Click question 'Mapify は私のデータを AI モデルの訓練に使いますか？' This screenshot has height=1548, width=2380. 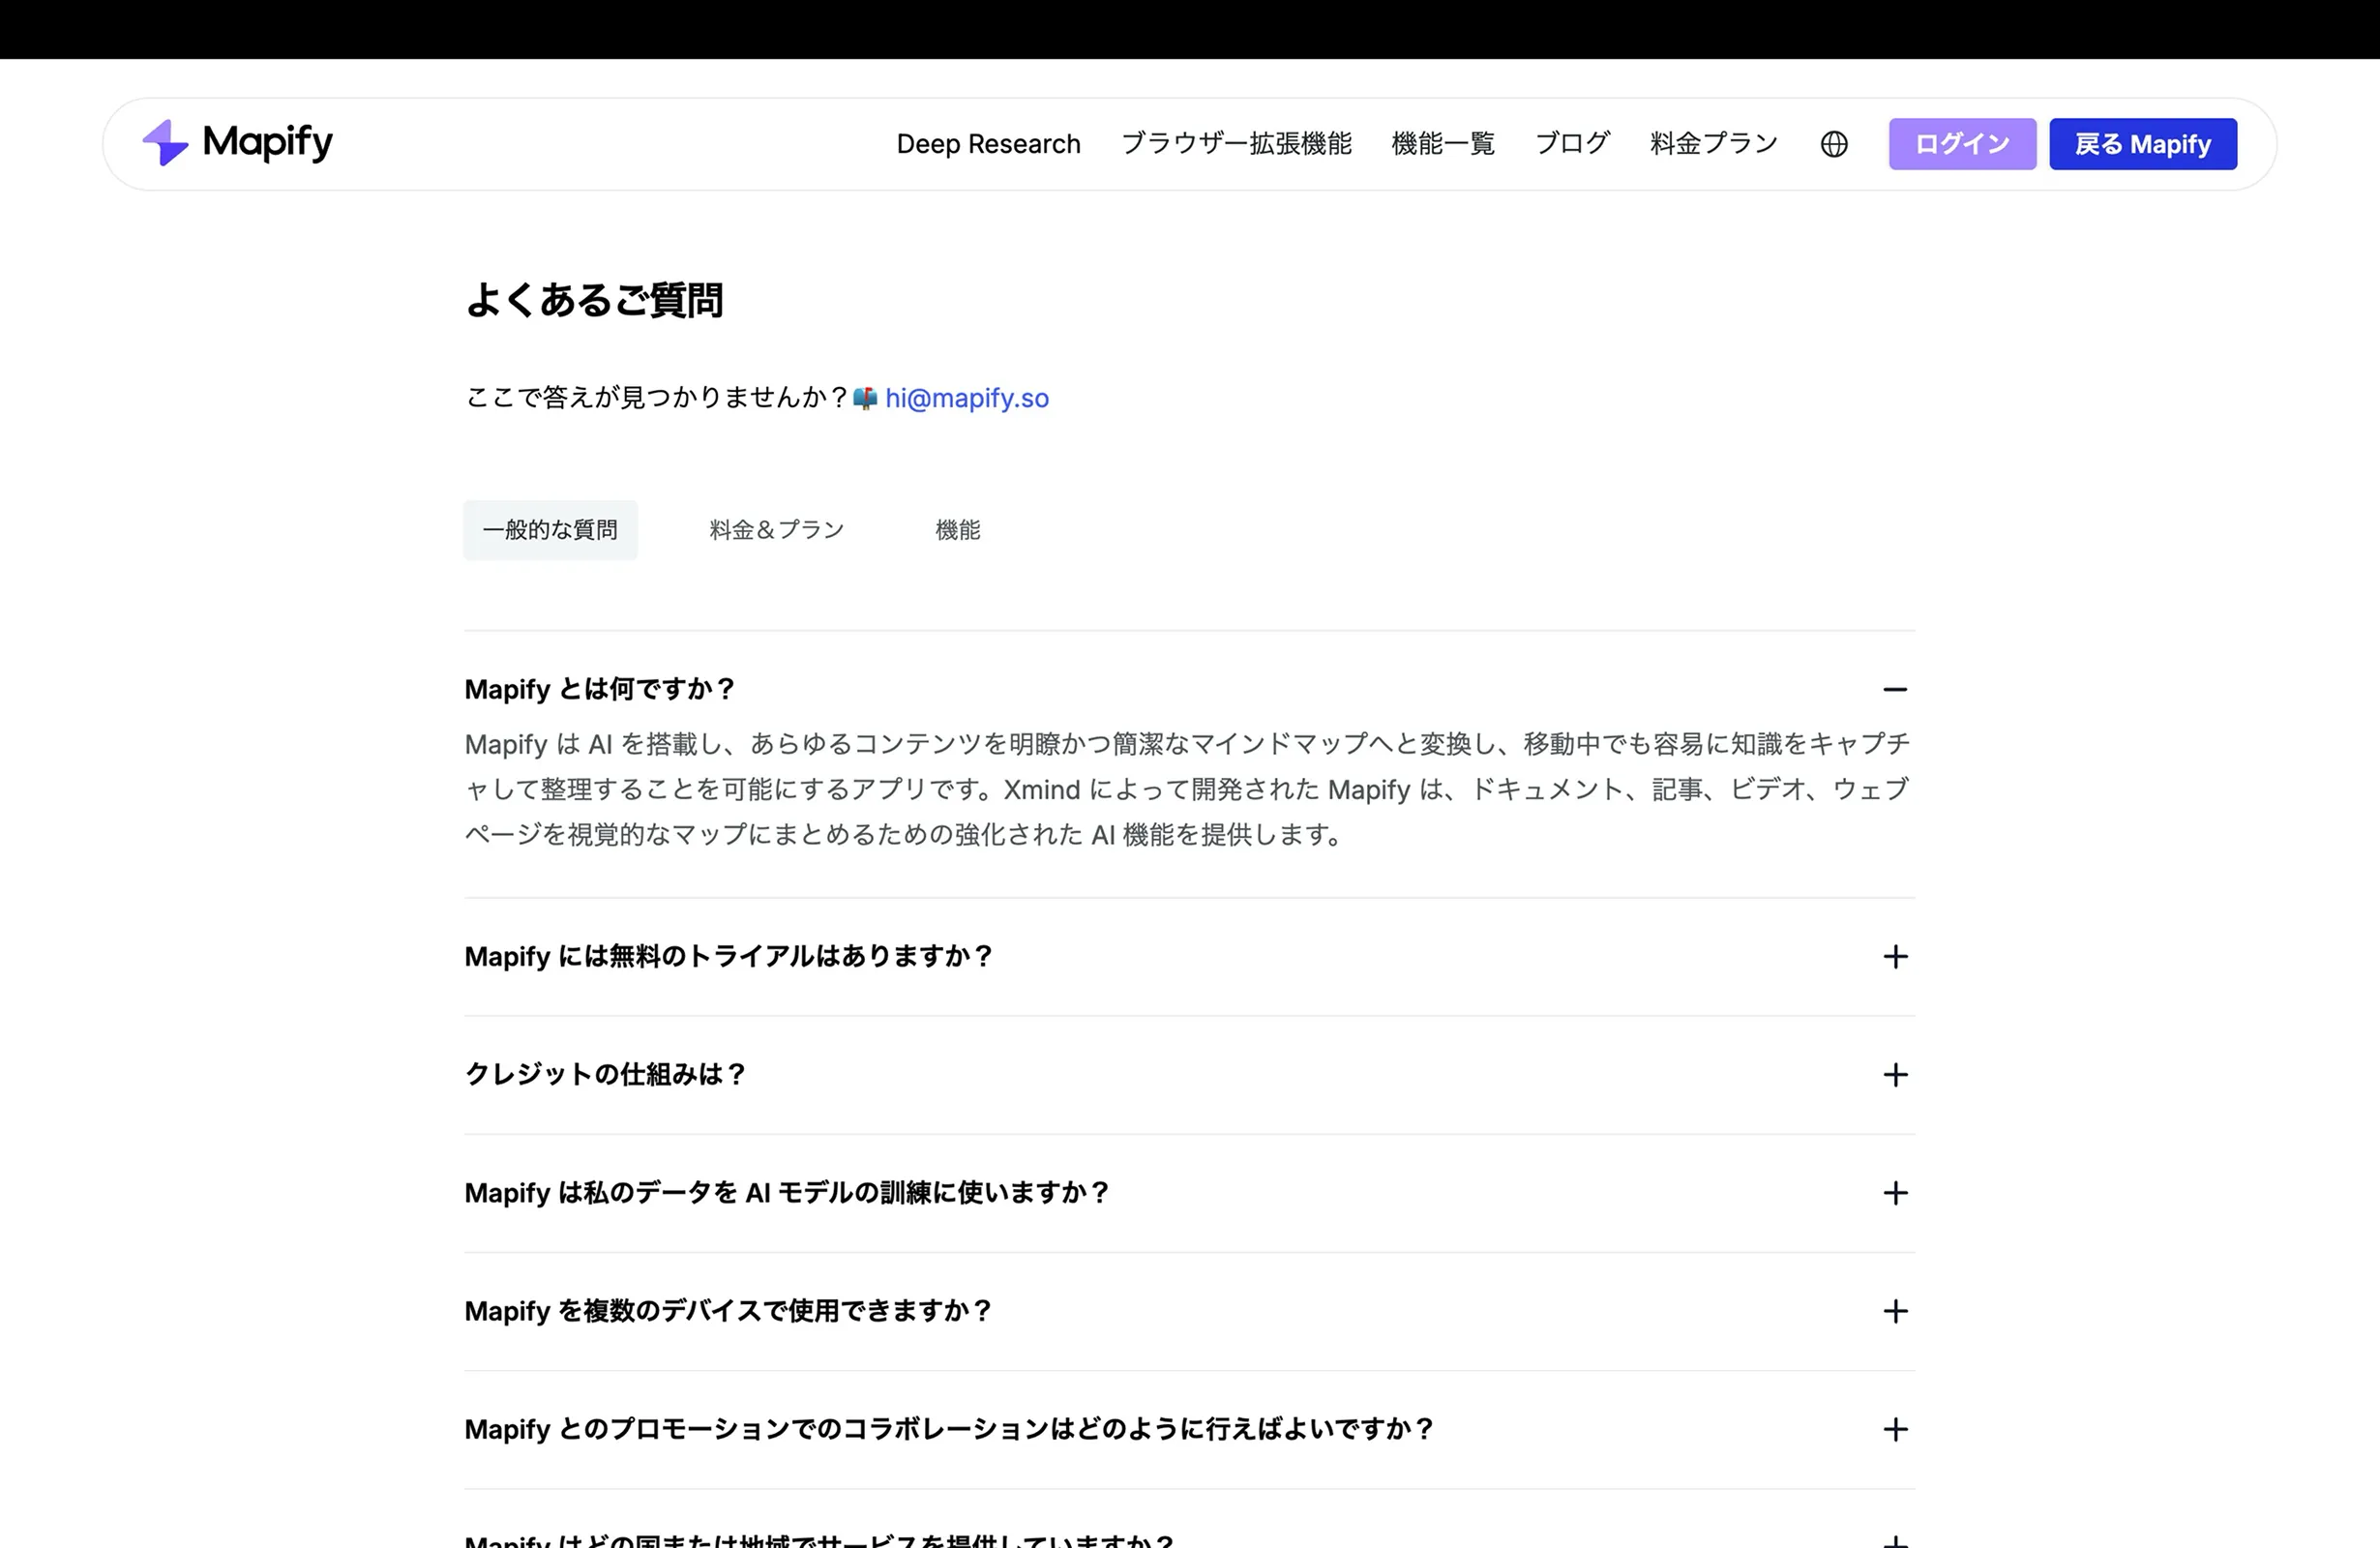(788, 1193)
